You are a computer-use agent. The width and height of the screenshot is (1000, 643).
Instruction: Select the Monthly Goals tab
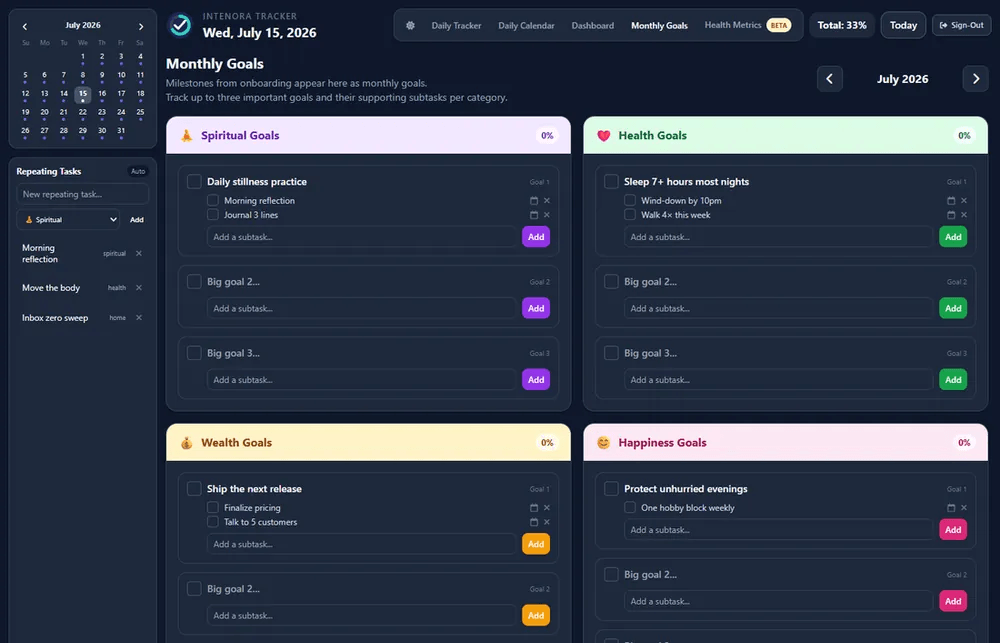659,26
